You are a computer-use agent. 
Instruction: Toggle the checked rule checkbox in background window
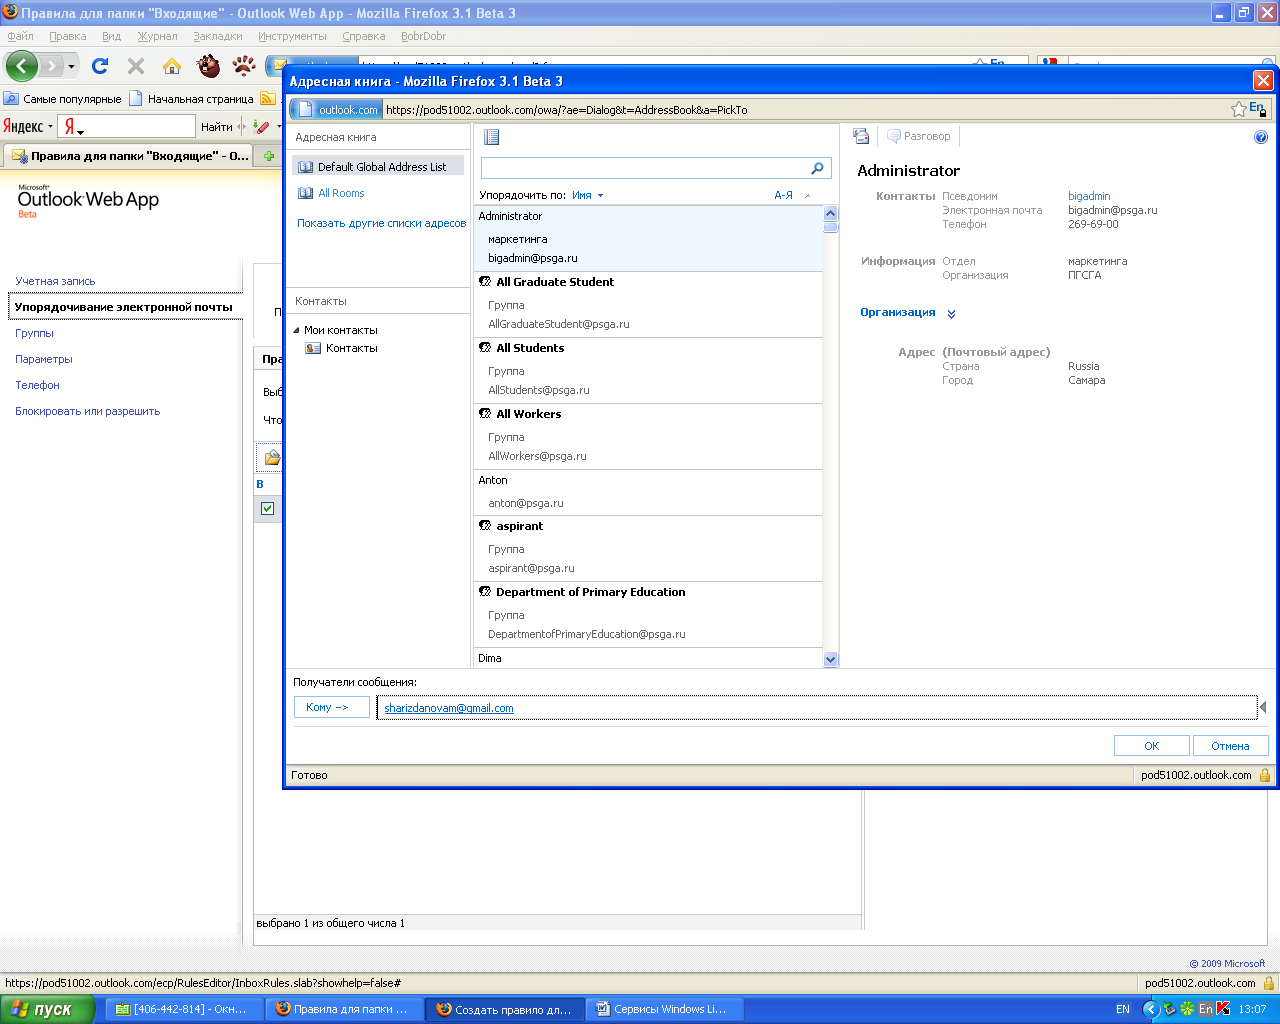[x=267, y=508]
